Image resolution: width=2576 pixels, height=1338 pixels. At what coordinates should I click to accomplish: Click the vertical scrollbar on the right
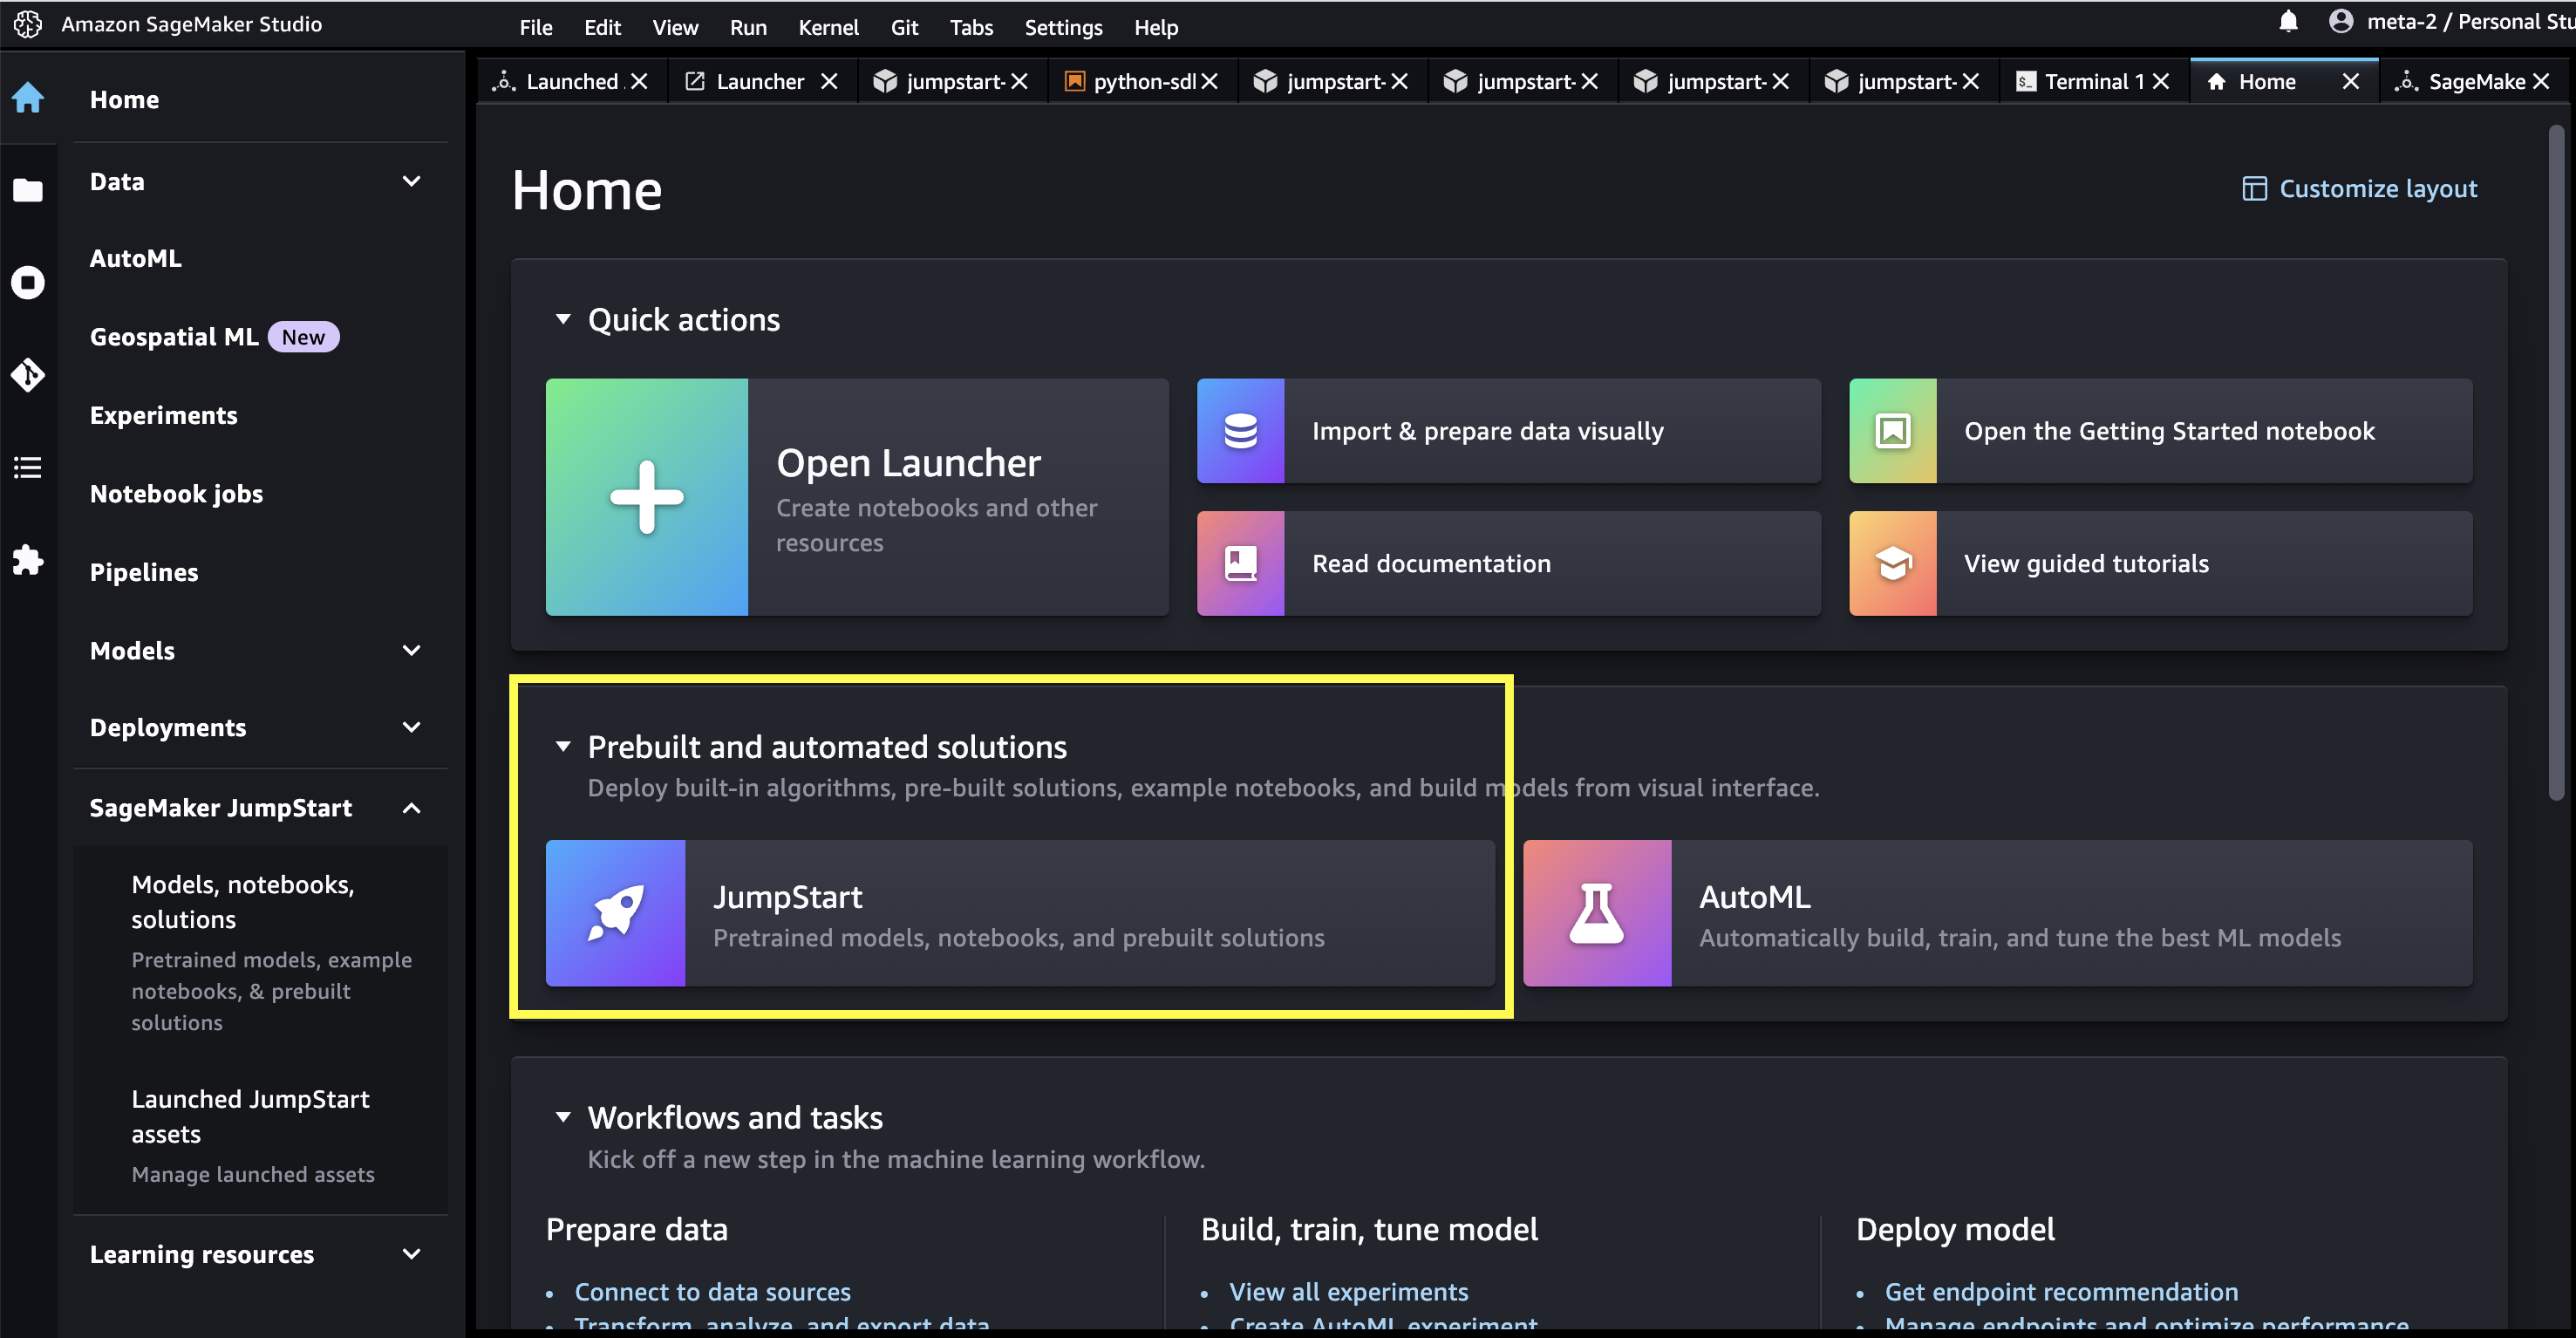[x=2556, y=460]
